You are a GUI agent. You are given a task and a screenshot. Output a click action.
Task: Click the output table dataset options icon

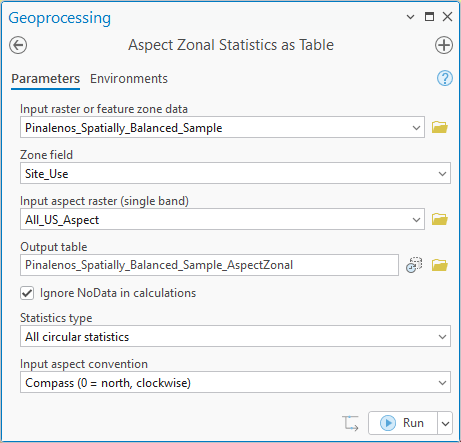click(414, 265)
